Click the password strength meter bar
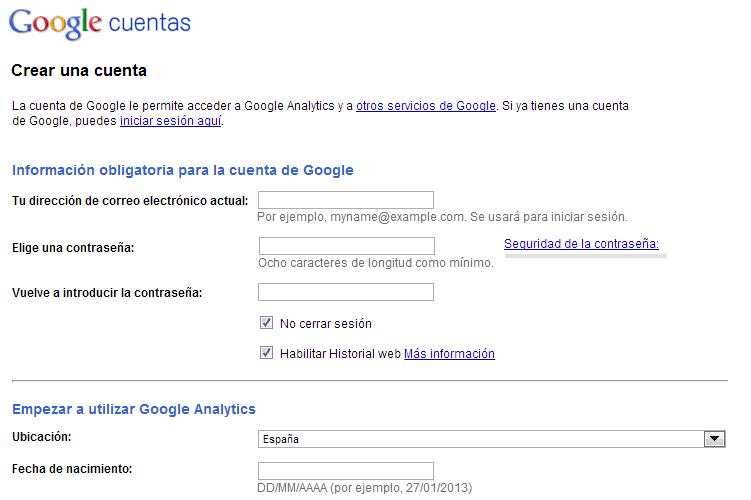This screenshot has height=500, width=751. tap(585, 256)
